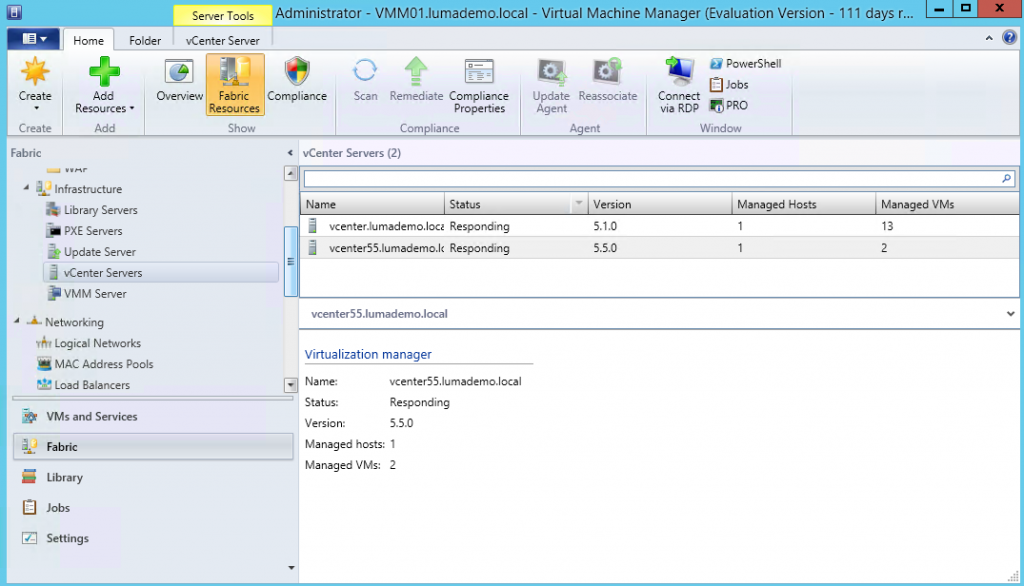The width and height of the screenshot is (1024, 586).
Task: Select Update Server node
Action: (x=91, y=252)
